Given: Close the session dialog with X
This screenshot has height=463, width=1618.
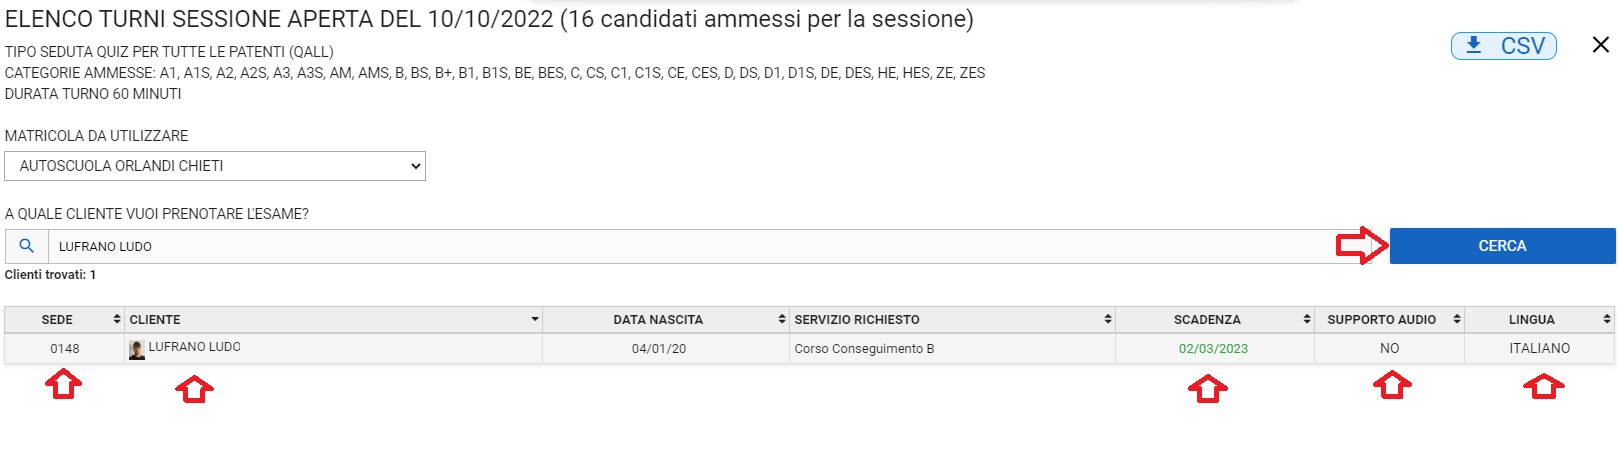Looking at the screenshot, I should [1600, 45].
